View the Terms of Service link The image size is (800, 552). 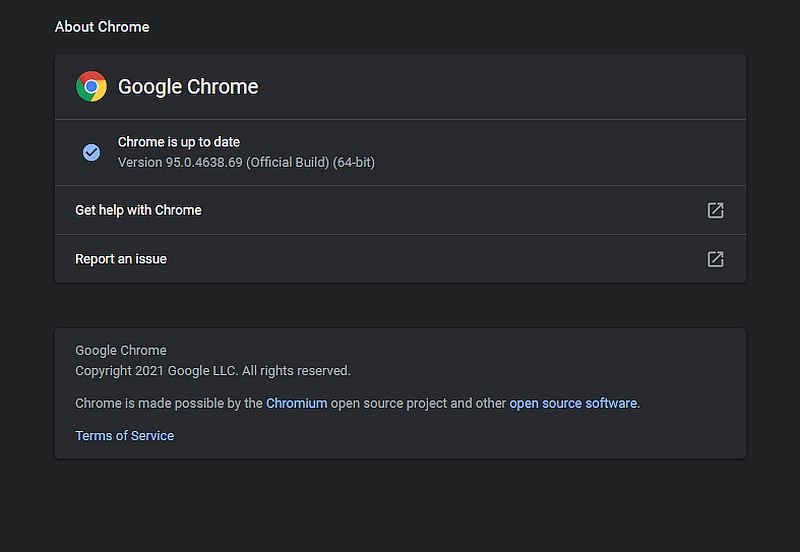(x=125, y=436)
